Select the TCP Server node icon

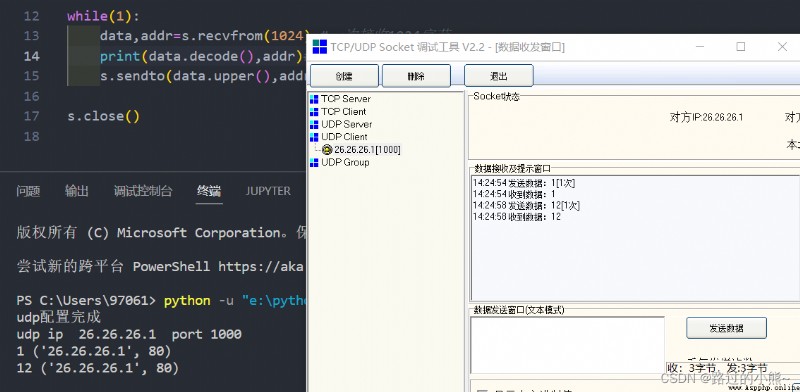(x=314, y=99)
